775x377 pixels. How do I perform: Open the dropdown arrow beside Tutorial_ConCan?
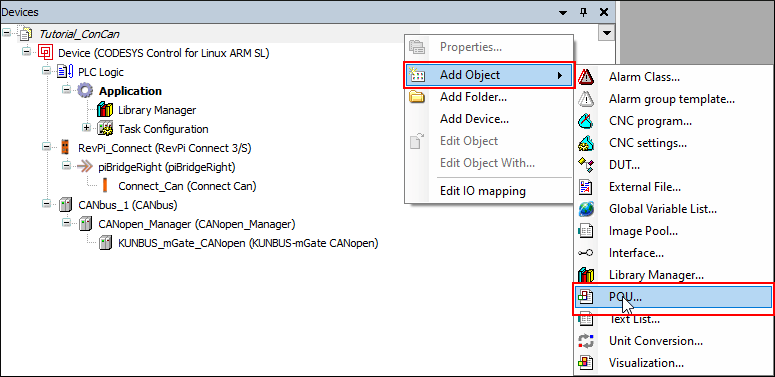click(606, 34)
